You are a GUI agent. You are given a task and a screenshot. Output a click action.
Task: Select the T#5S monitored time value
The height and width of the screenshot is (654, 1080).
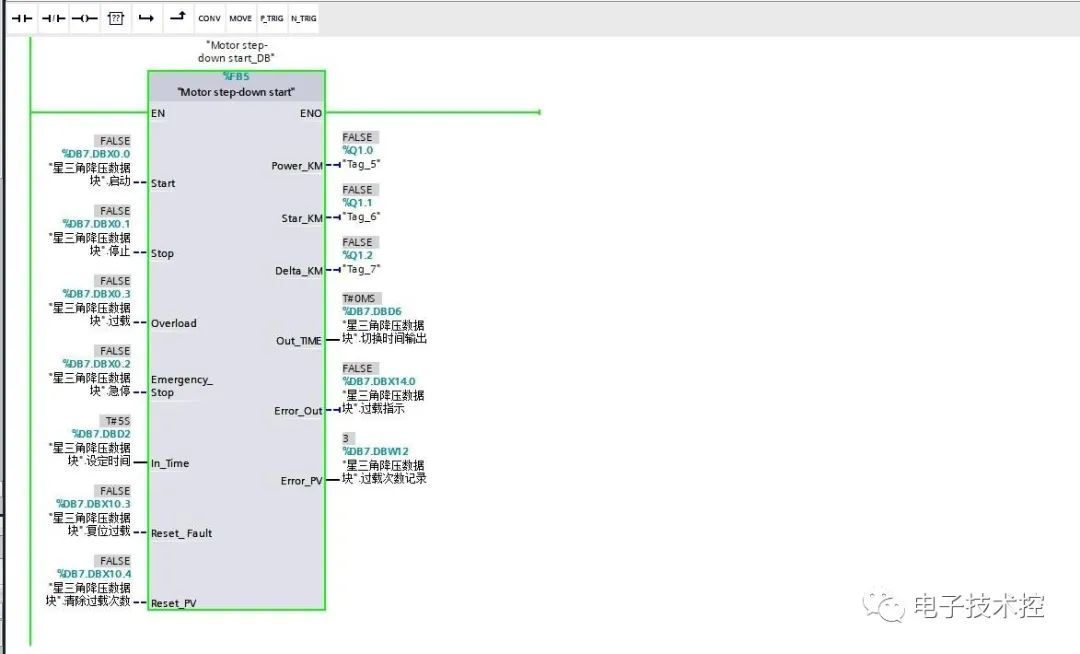click(116, 421)
